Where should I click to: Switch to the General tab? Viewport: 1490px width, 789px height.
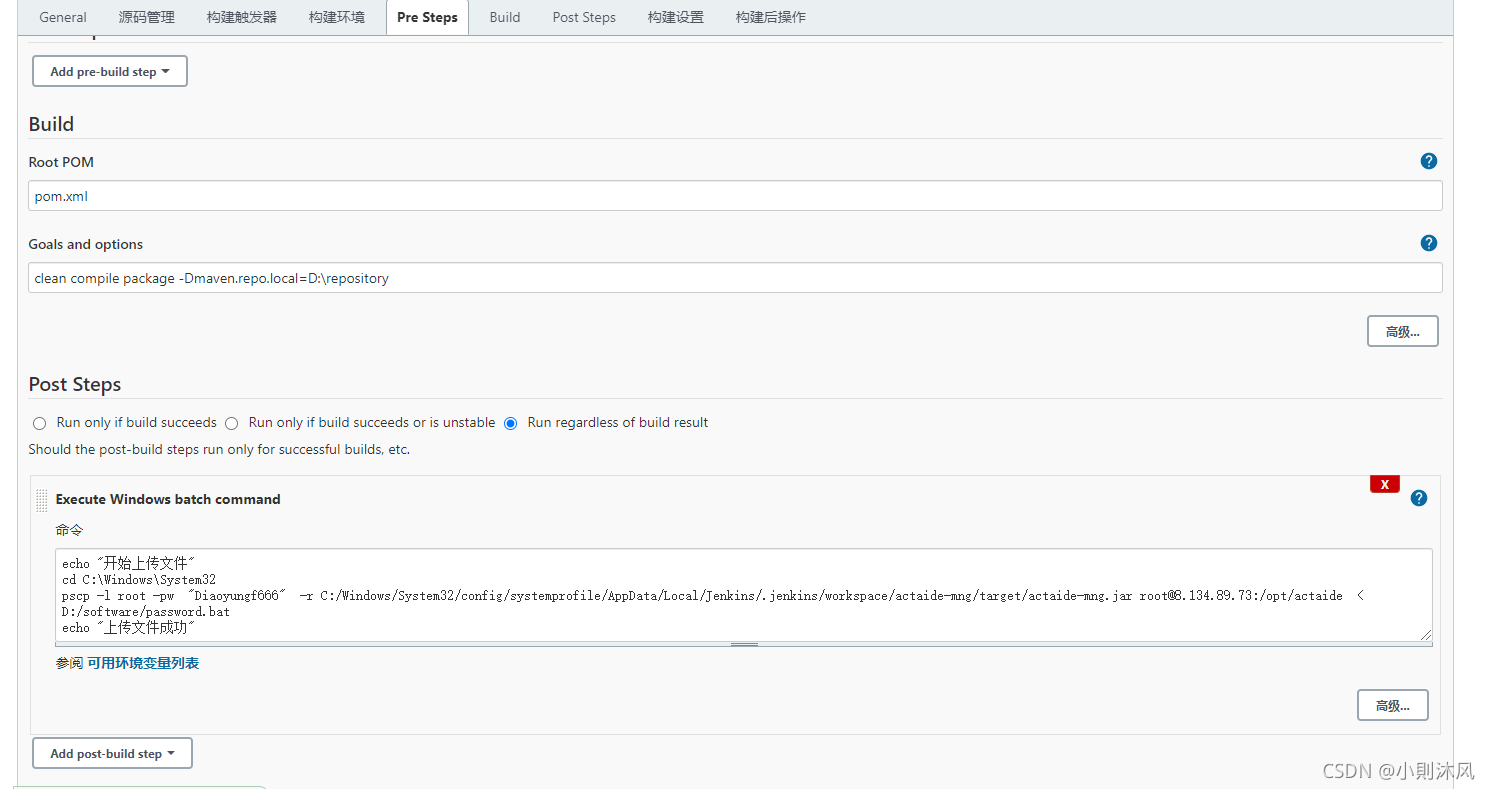63,17
